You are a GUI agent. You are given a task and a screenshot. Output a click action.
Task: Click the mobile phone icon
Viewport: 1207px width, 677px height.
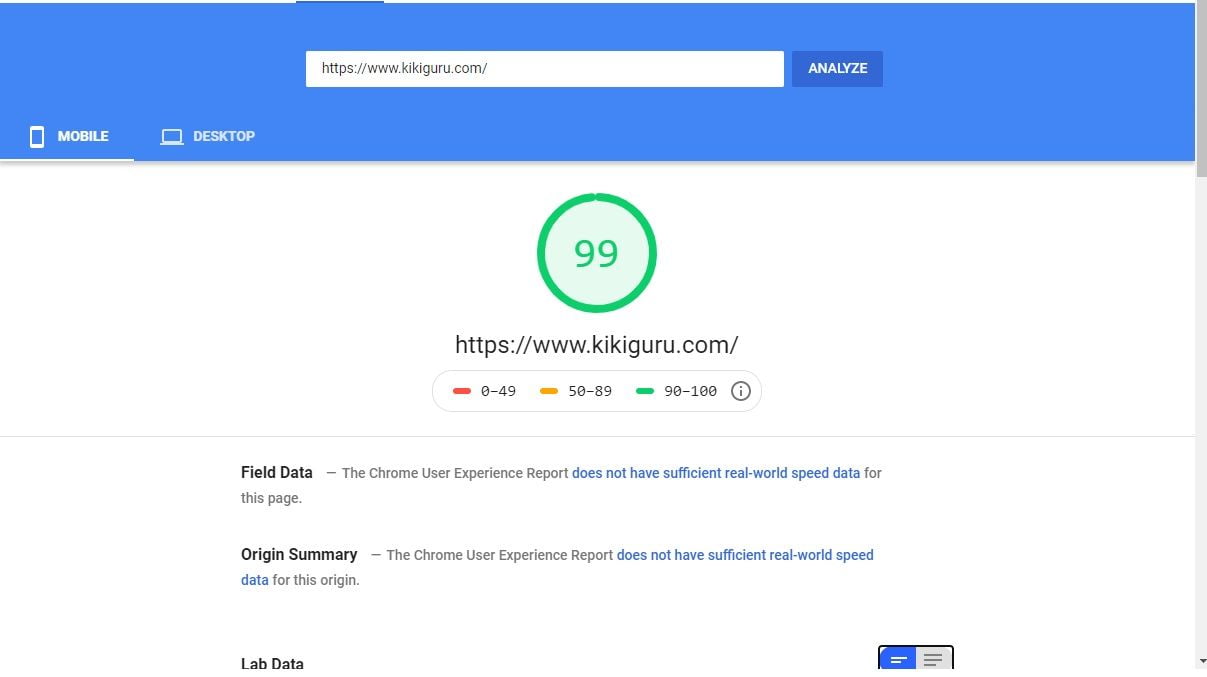point(37,137)
